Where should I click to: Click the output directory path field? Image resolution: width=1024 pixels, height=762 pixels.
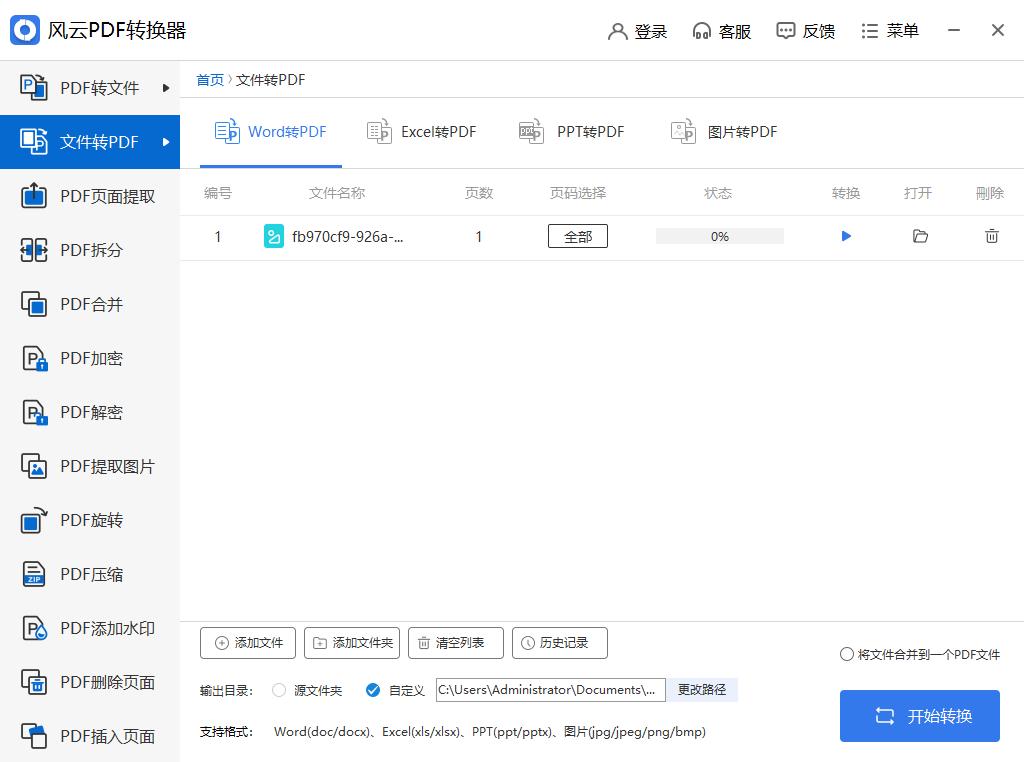click(x=550, y=690)
